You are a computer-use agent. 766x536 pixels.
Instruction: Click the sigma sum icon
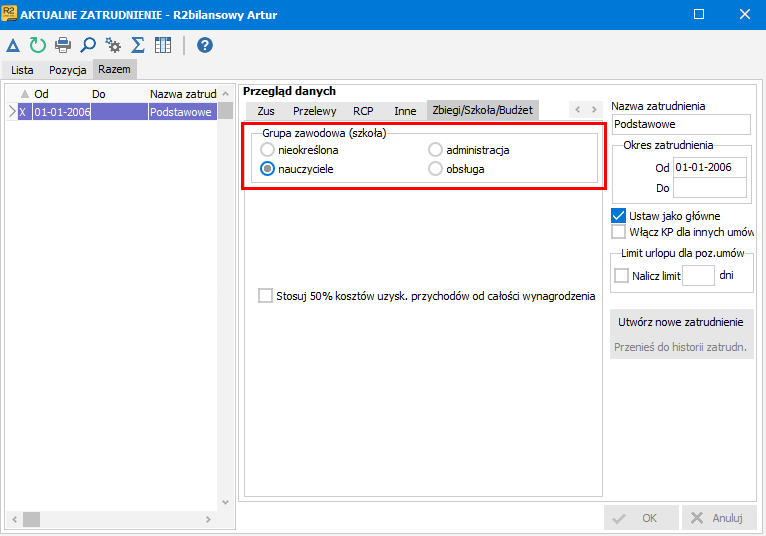138,45
